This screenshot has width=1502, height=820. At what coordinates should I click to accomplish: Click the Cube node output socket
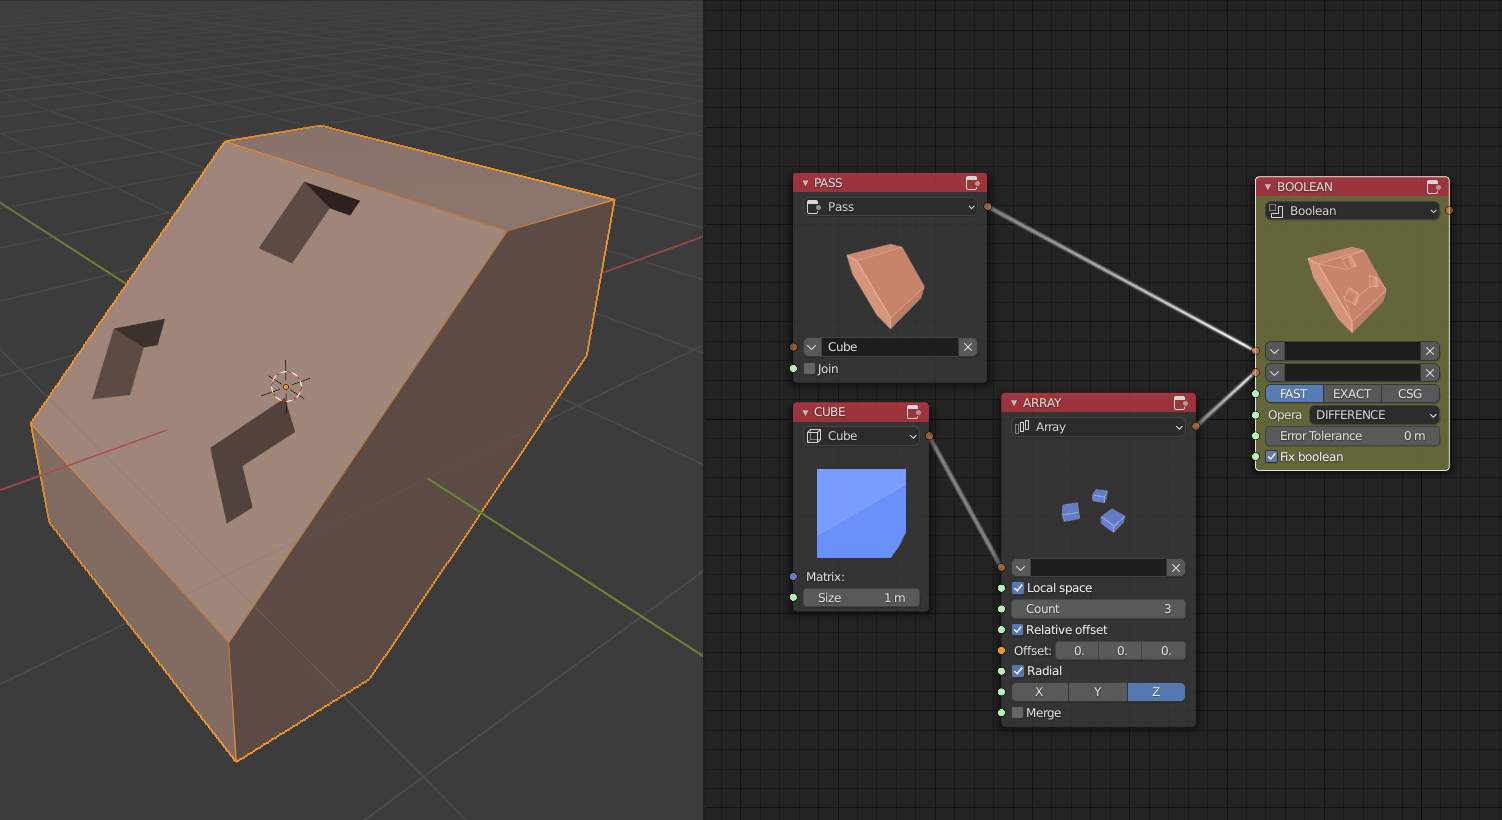(x=930, y=436)
